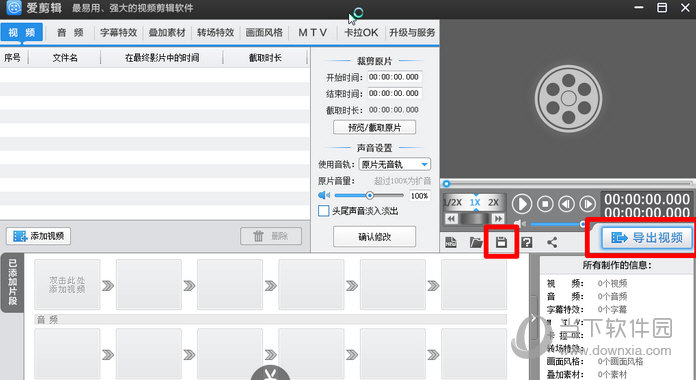
Task: Open a project with the folder icon
Action: point(476,242)
